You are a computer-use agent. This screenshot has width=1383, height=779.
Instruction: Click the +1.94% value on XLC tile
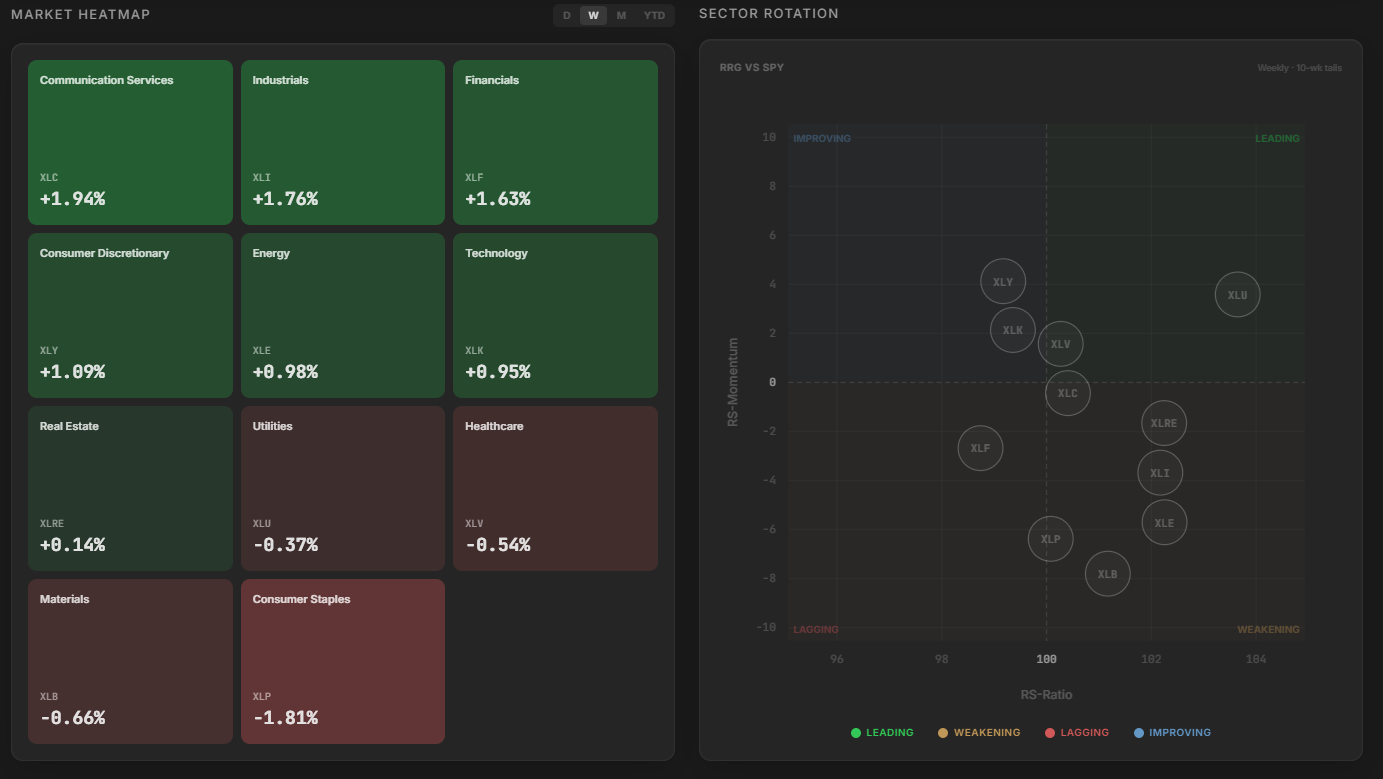click(72, 199)
